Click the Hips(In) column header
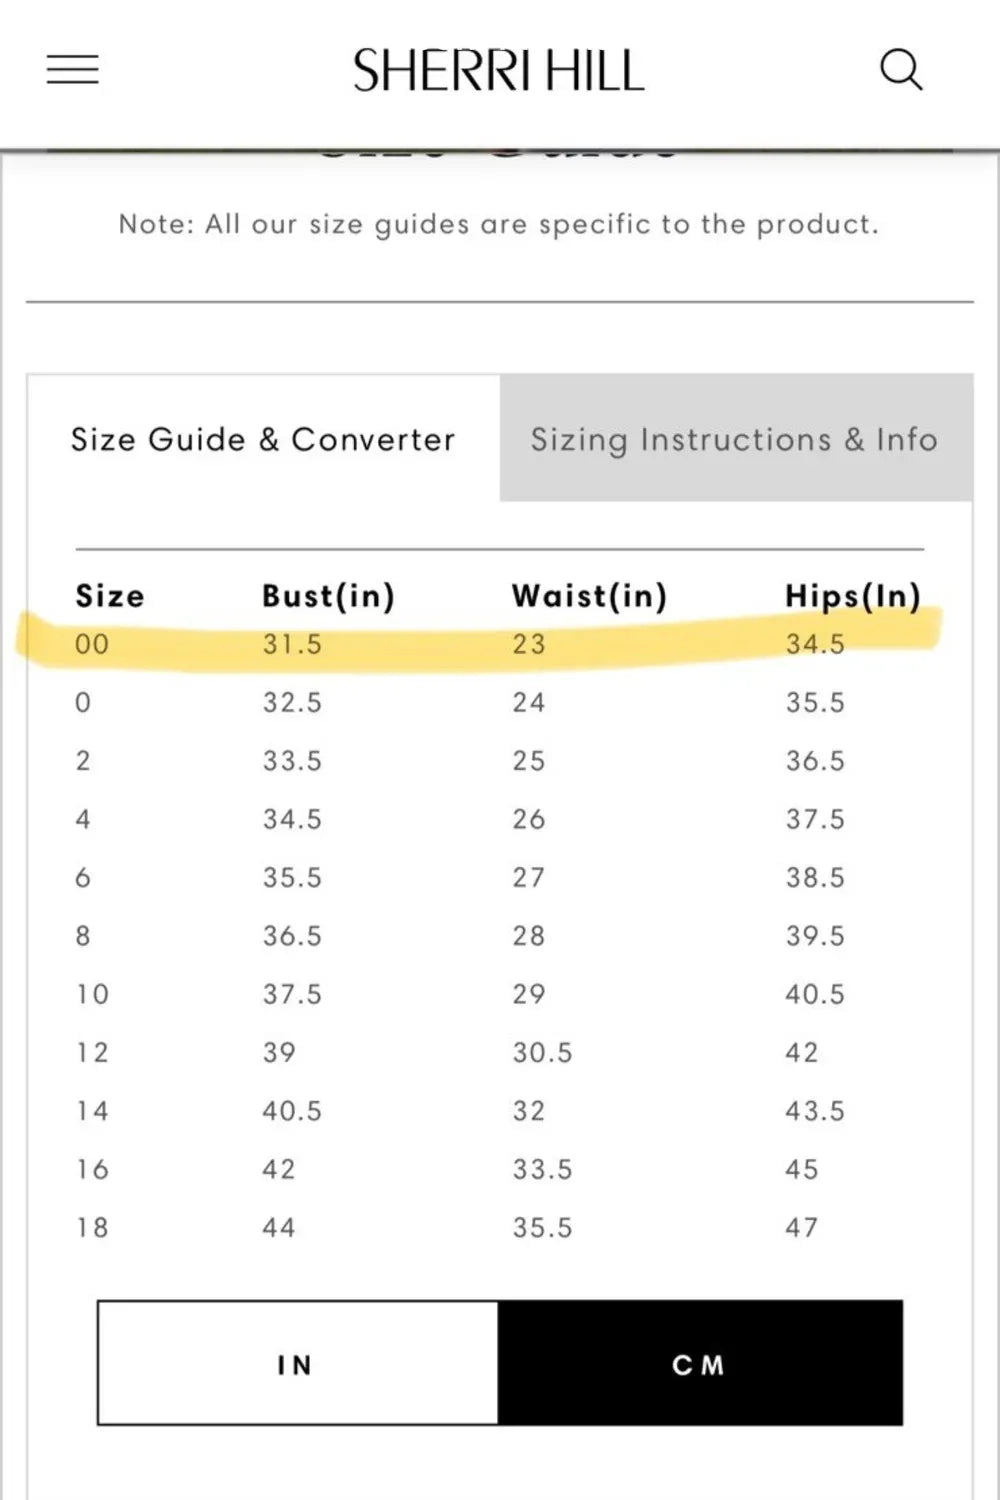 pos(852,596)
